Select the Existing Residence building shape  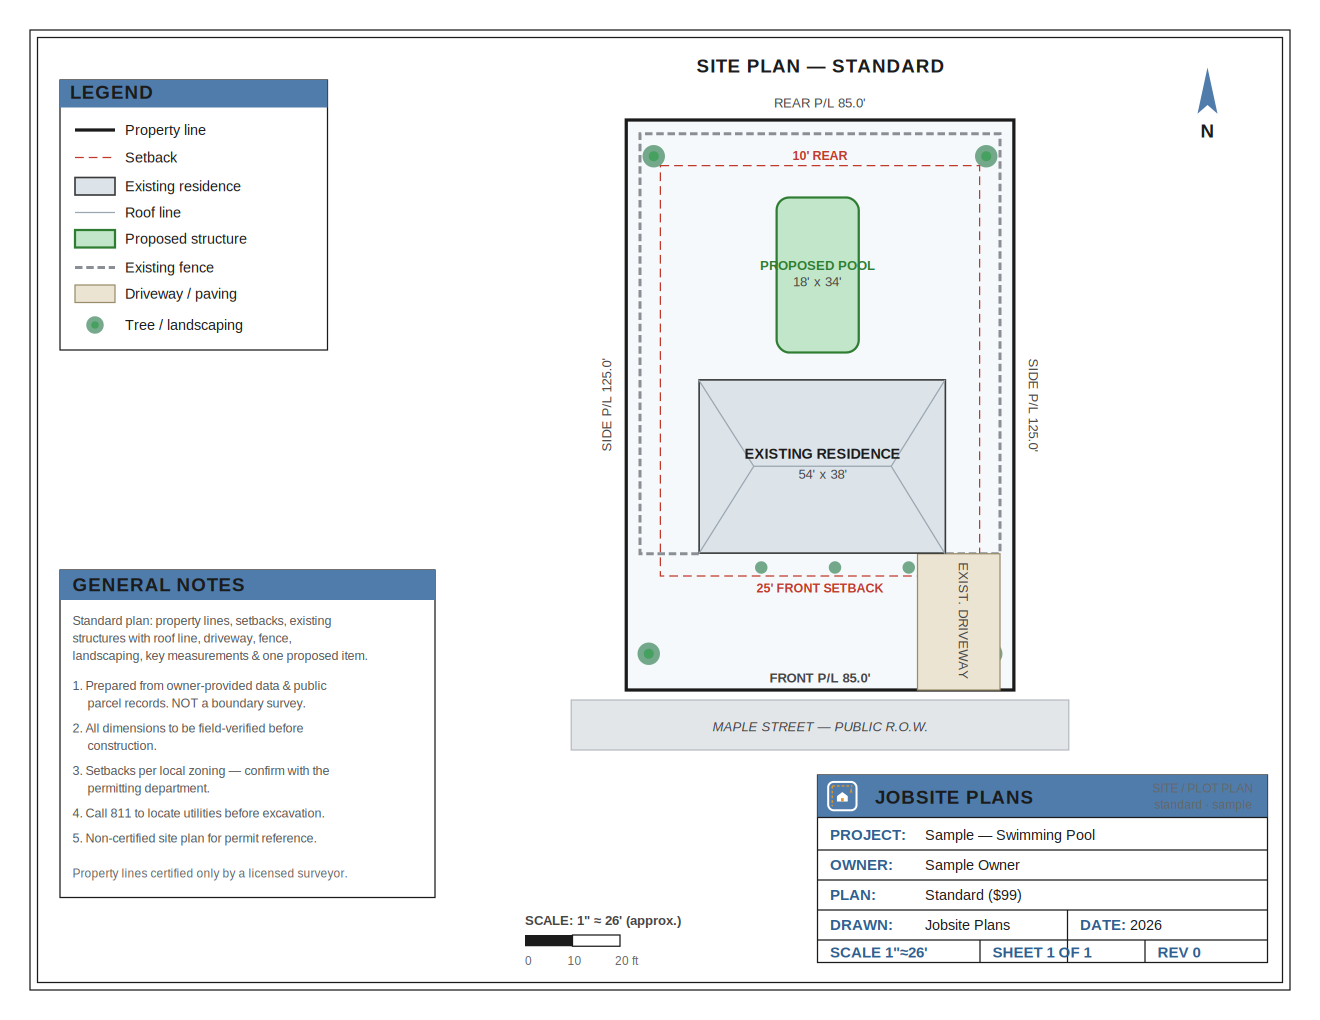coord(822,466)
